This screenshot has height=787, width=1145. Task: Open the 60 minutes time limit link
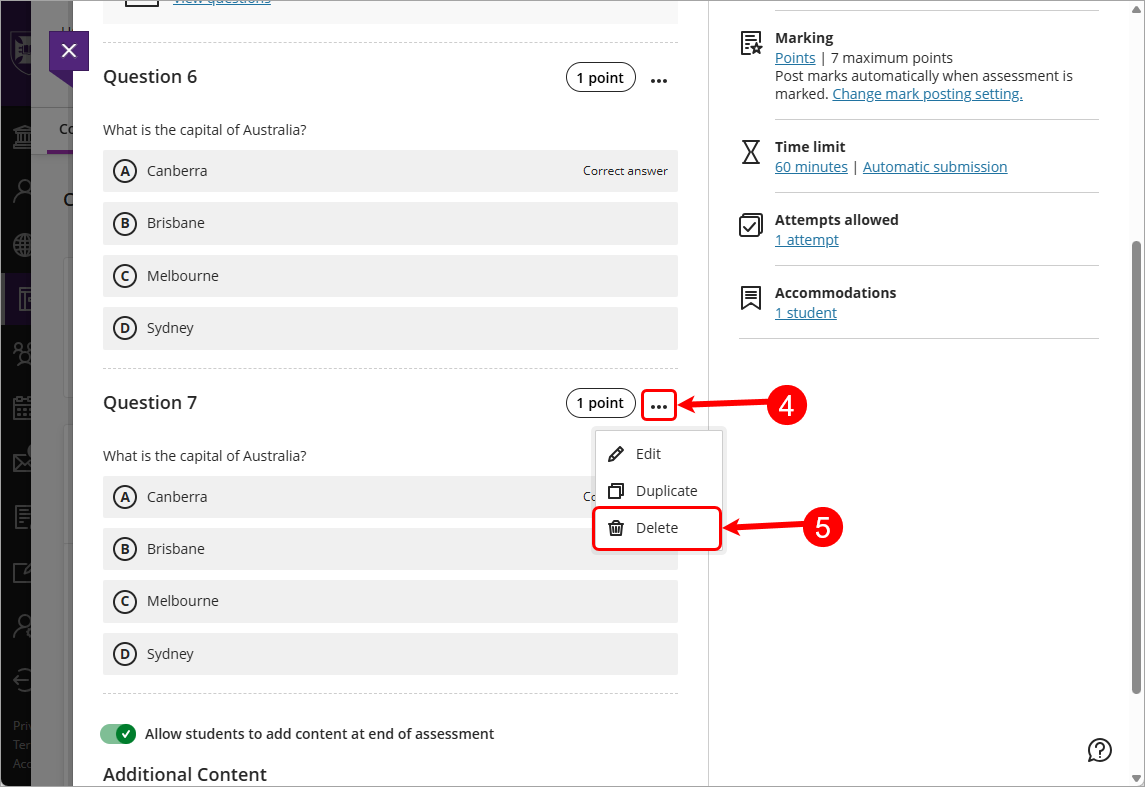click(811, 167)
